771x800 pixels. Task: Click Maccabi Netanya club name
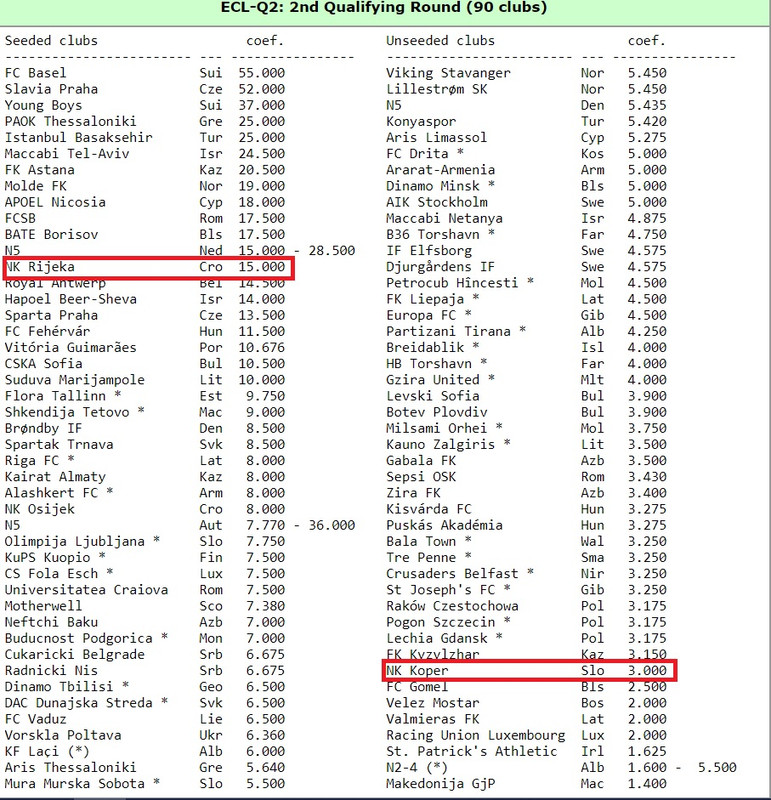(444, 218)
